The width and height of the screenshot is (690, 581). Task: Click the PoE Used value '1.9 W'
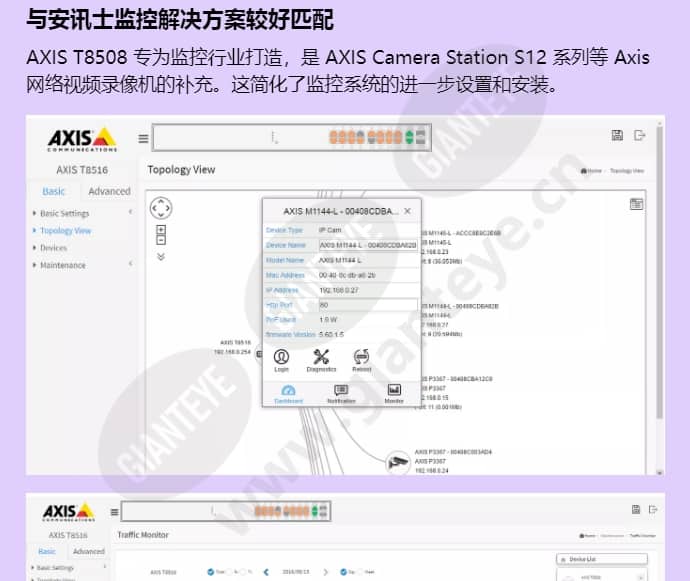(328, 320)
